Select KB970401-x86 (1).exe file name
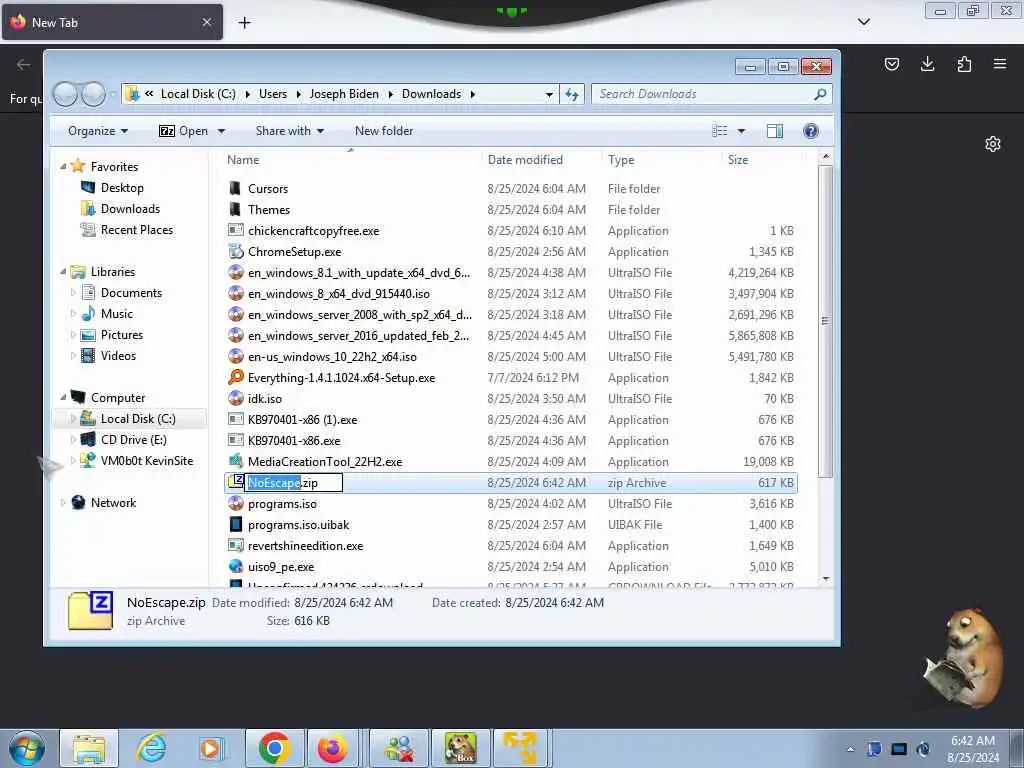Screen dimensions: 1024x768 [302, 420]
